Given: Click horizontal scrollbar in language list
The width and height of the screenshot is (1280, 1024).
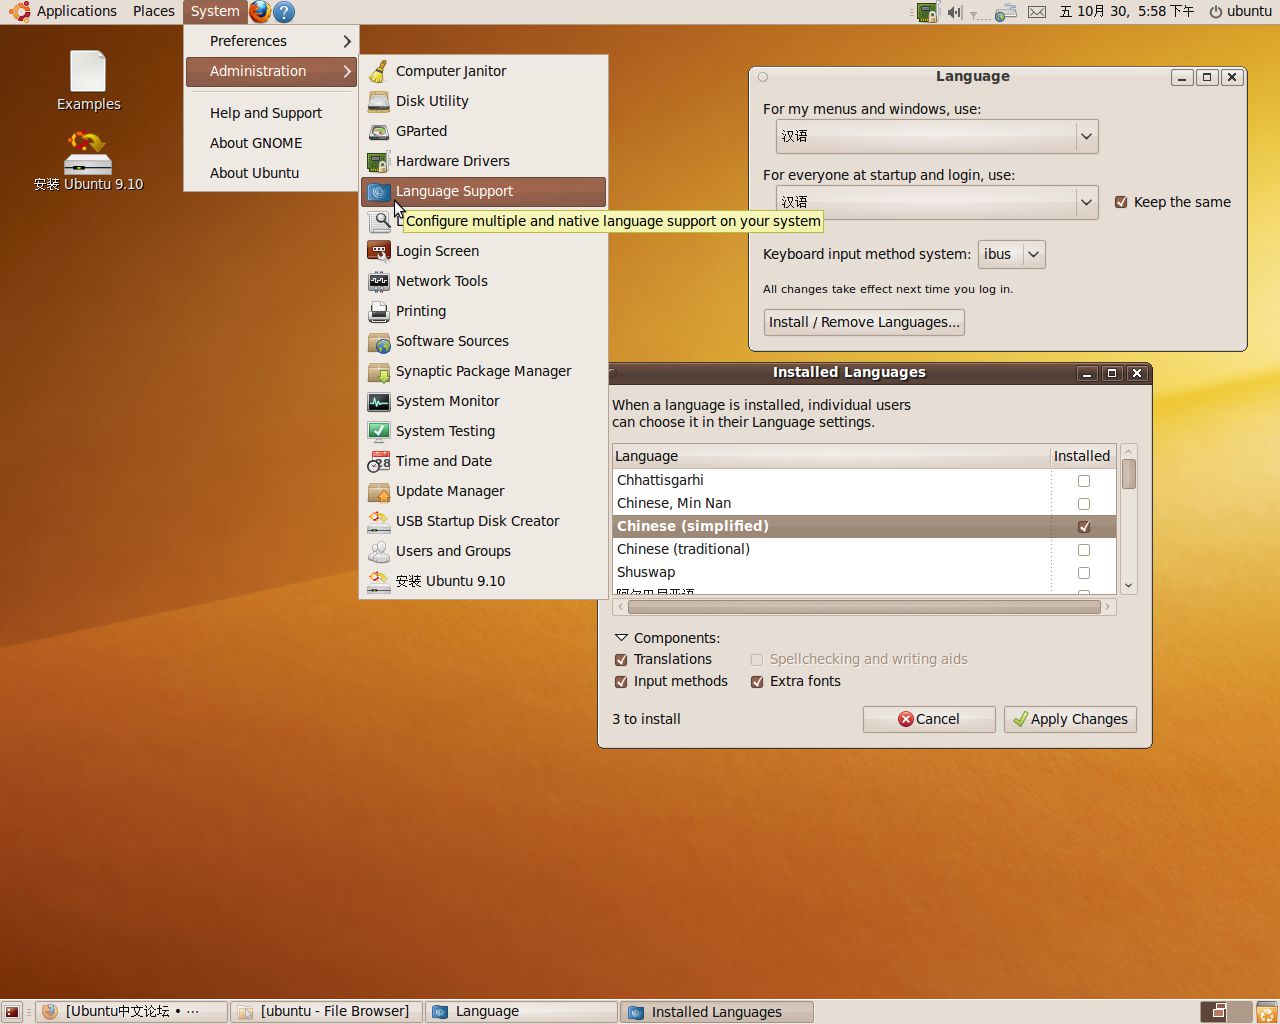Looking at the screenshot, I should coord(864,607).
